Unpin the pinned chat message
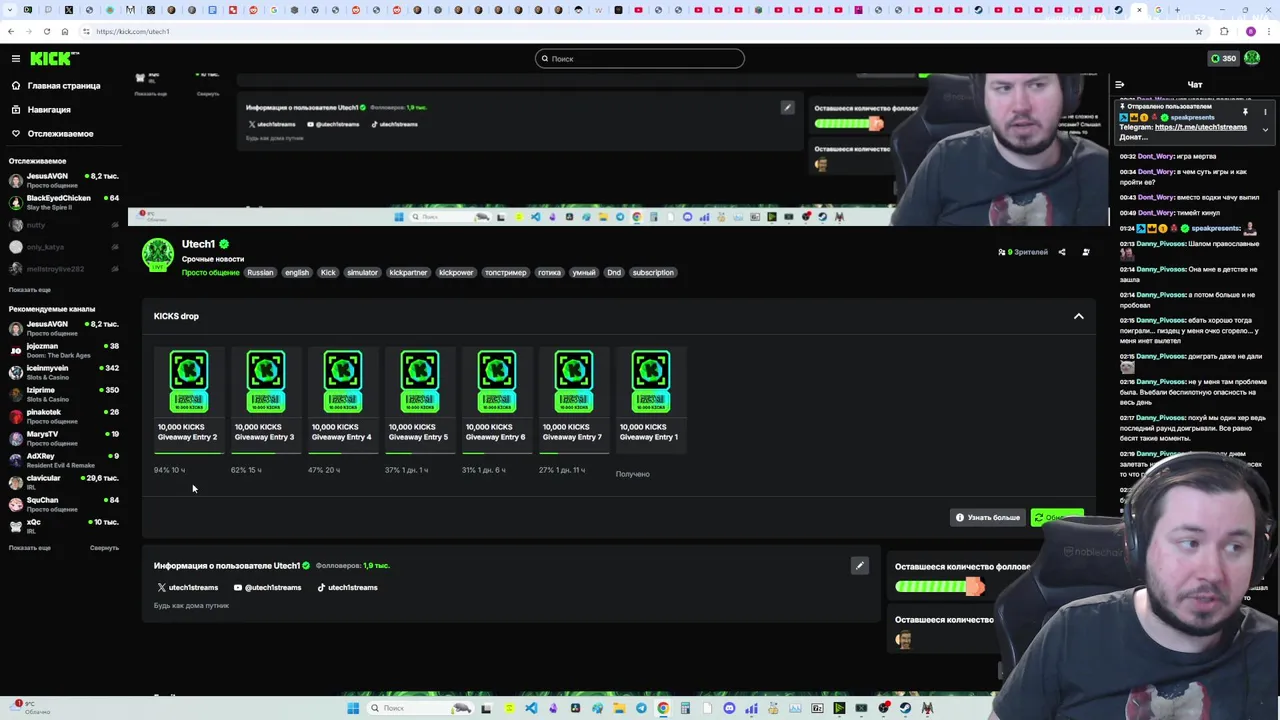The width and height of the screenshot is (1280, 720). 1245,111
